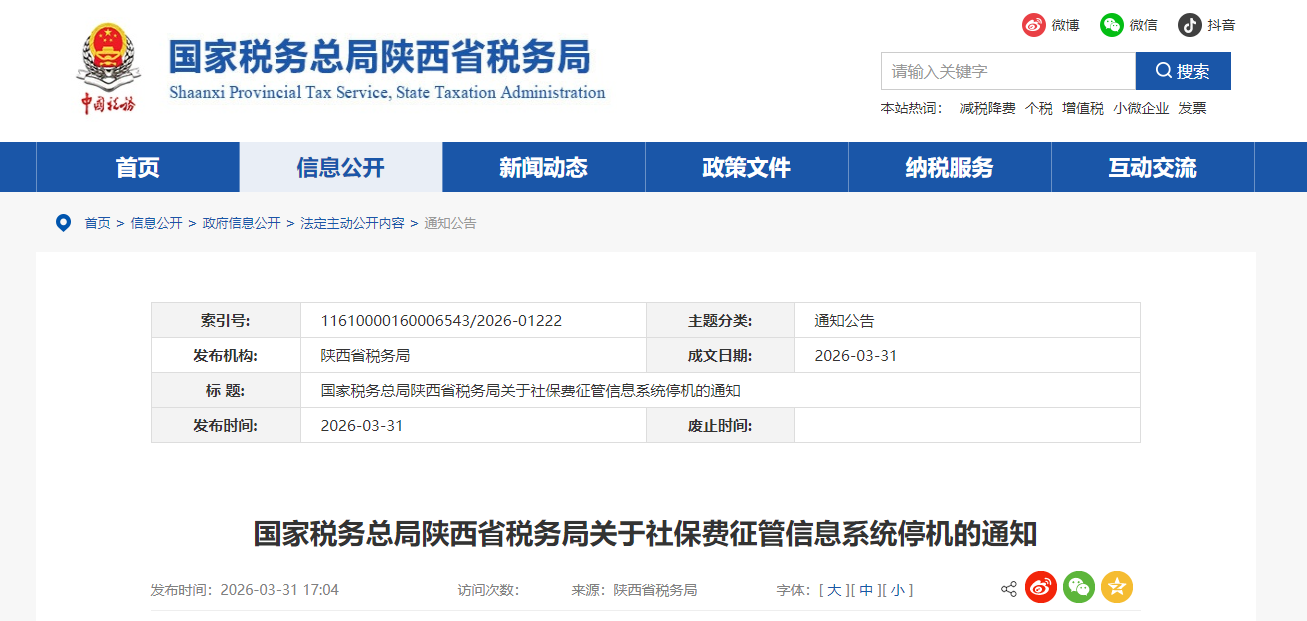The image size is (1307, 621).
Task: Click the national emblem tax bureau logo
Action: [x=109, y=63]
